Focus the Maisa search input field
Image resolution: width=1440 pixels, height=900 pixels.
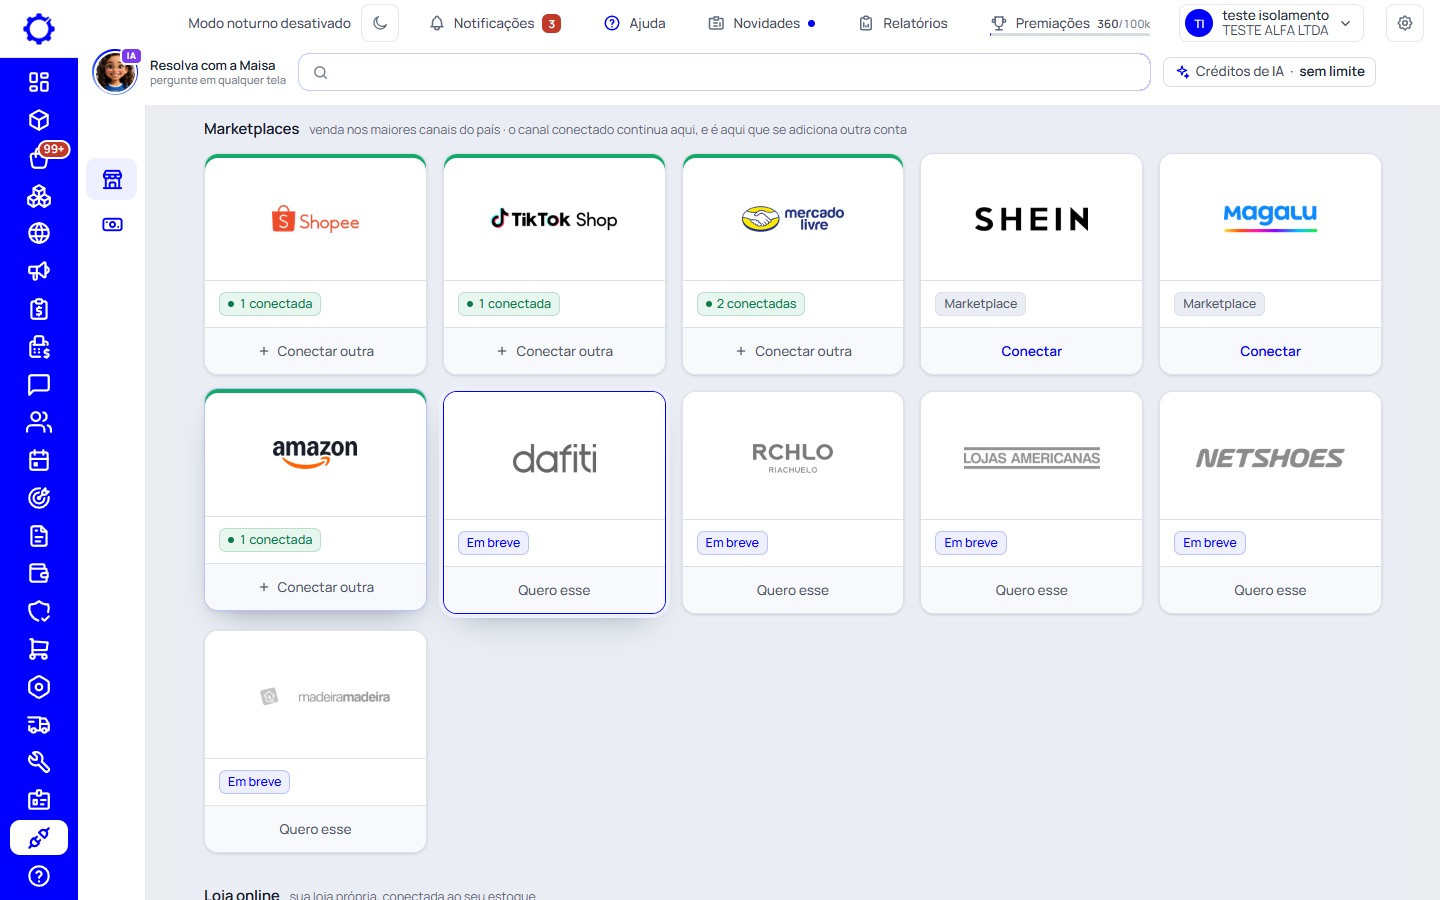pos(724,72)
